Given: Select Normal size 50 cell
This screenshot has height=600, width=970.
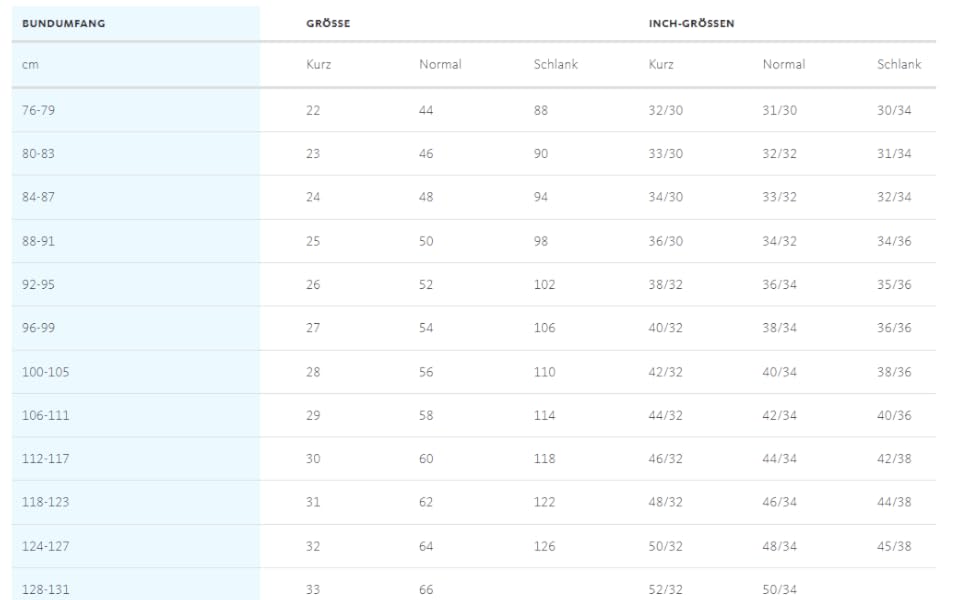Looking at the screenshot, I should (x=426, y=241).
